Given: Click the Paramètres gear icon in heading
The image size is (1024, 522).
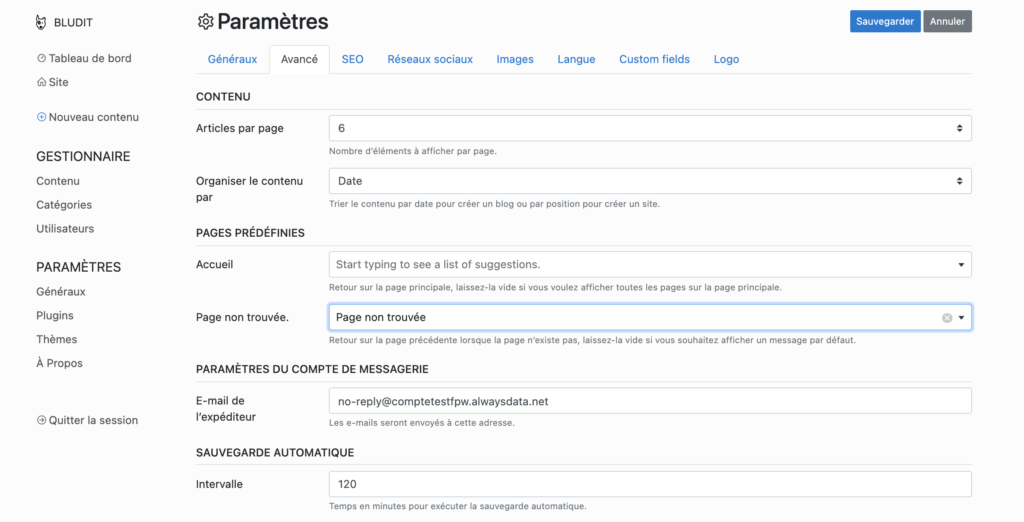Looking at the screenshot, I should click(206, 22).
